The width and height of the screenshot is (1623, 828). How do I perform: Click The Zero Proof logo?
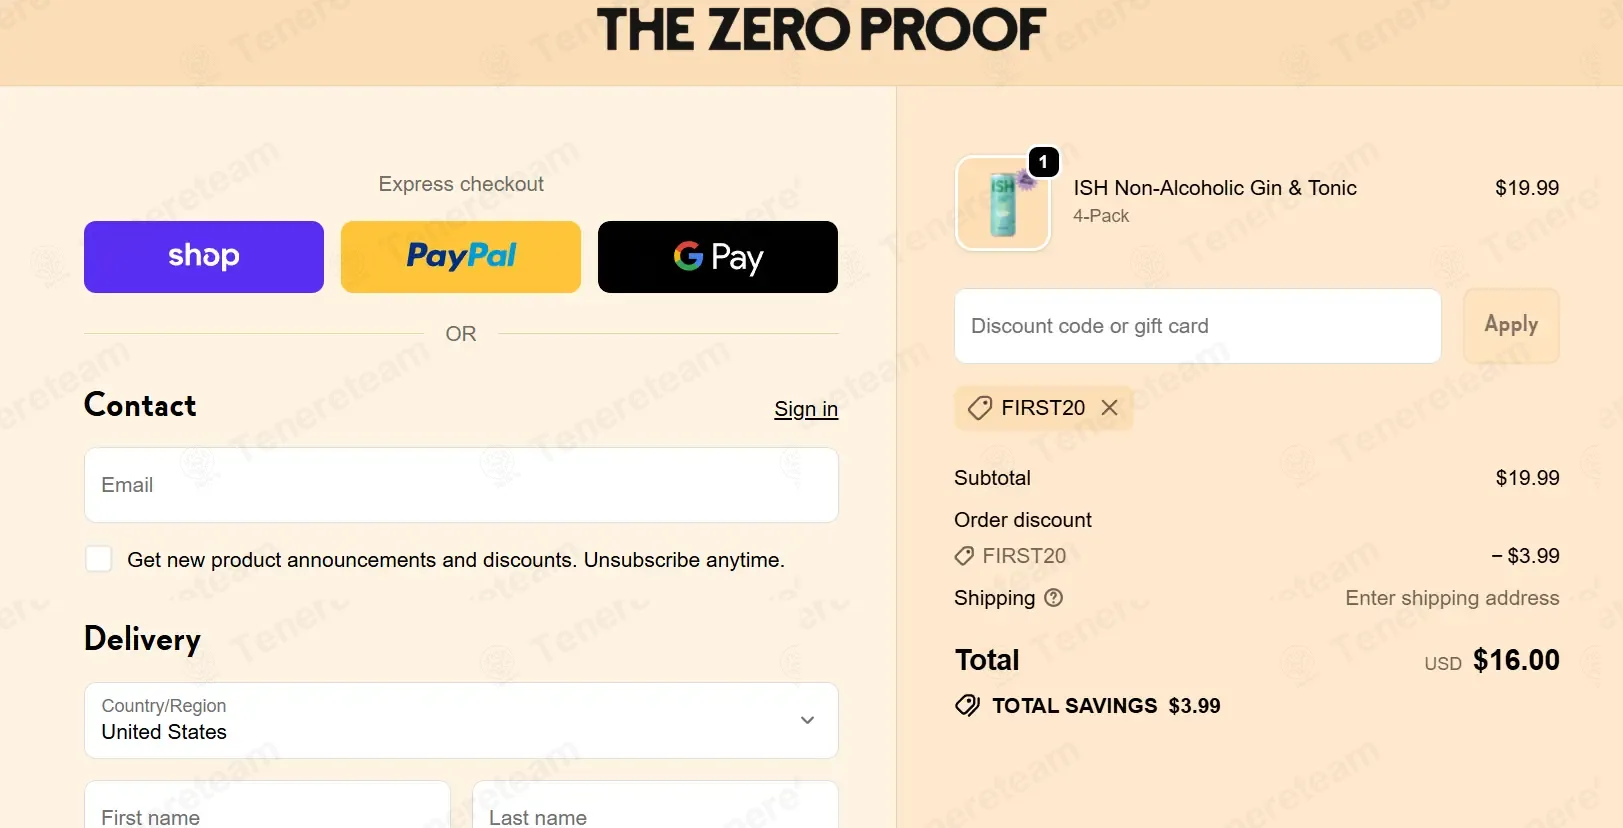coord(821,30)
